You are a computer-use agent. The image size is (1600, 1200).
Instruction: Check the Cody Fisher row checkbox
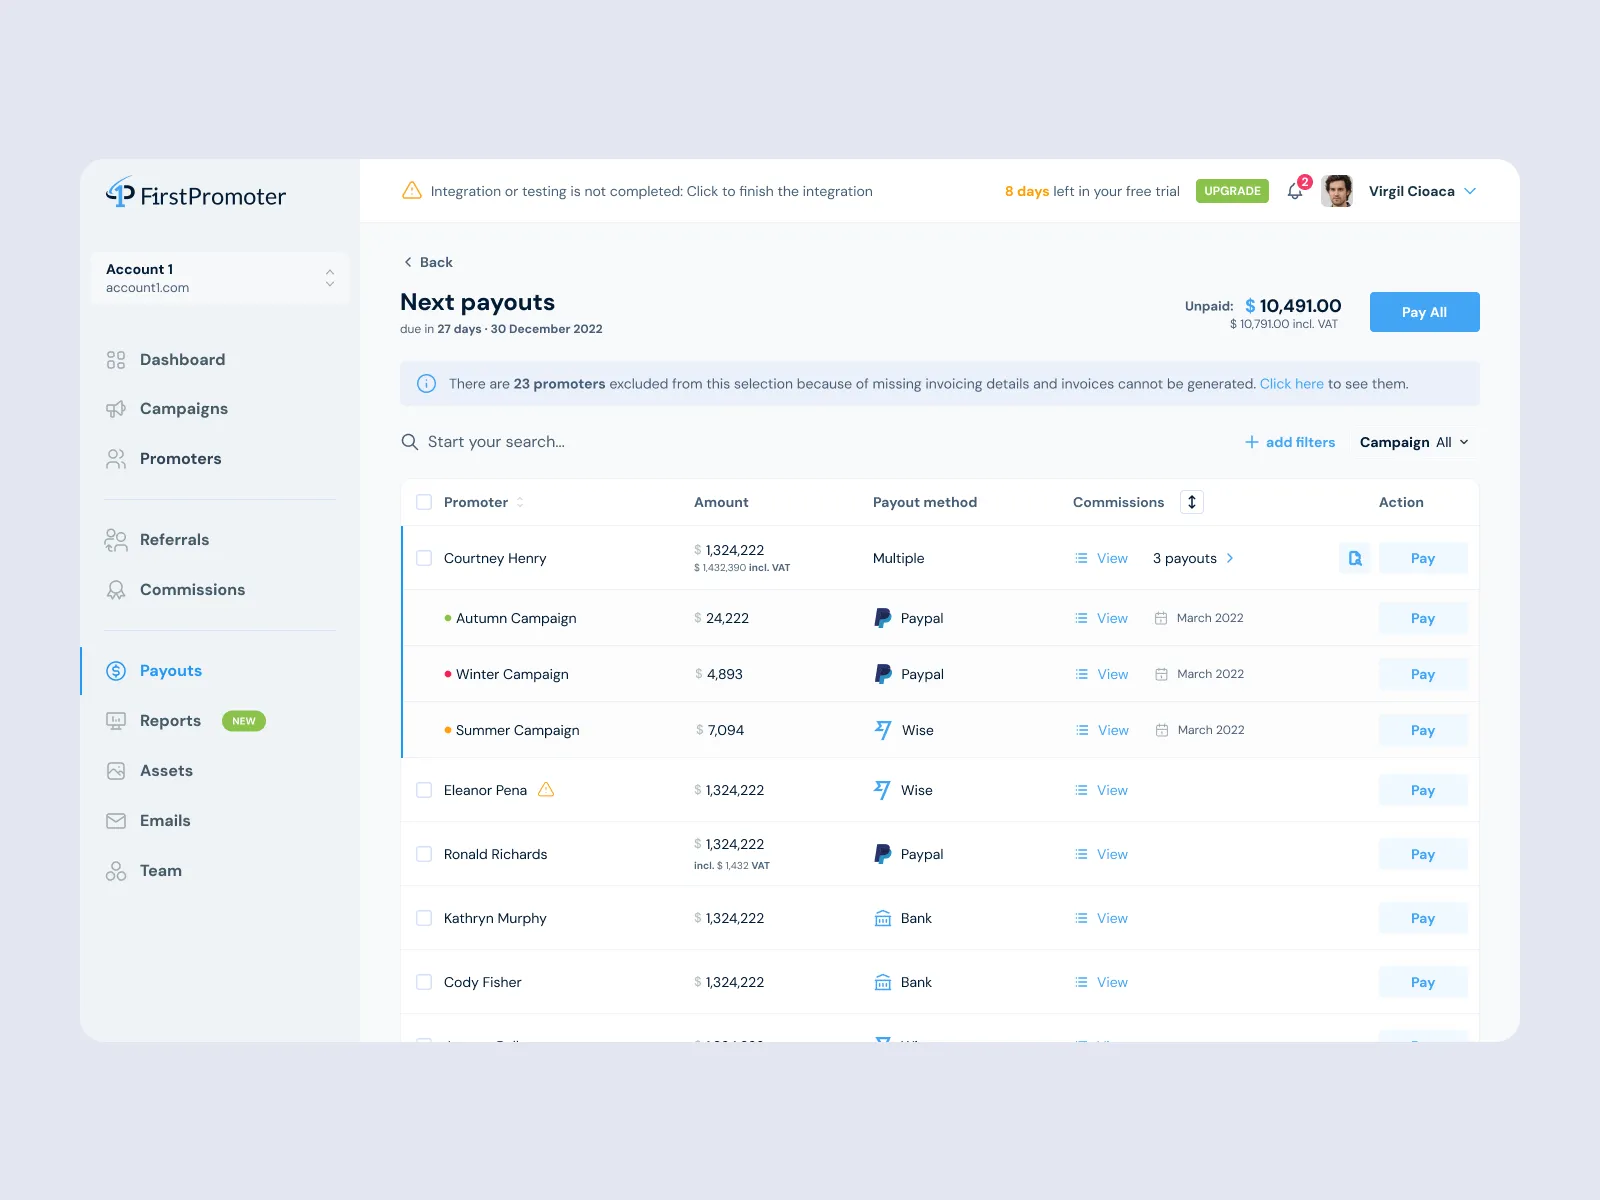pyautogui.click(x=424, y=982)
